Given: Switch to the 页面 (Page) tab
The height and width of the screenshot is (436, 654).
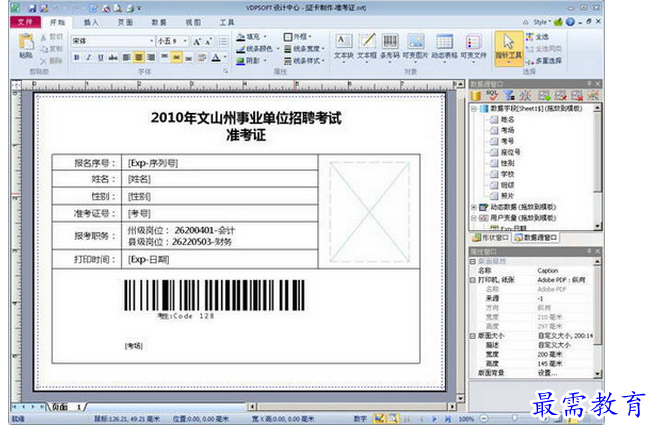Looking at the screenshot, I should click(x=125, y=23).
